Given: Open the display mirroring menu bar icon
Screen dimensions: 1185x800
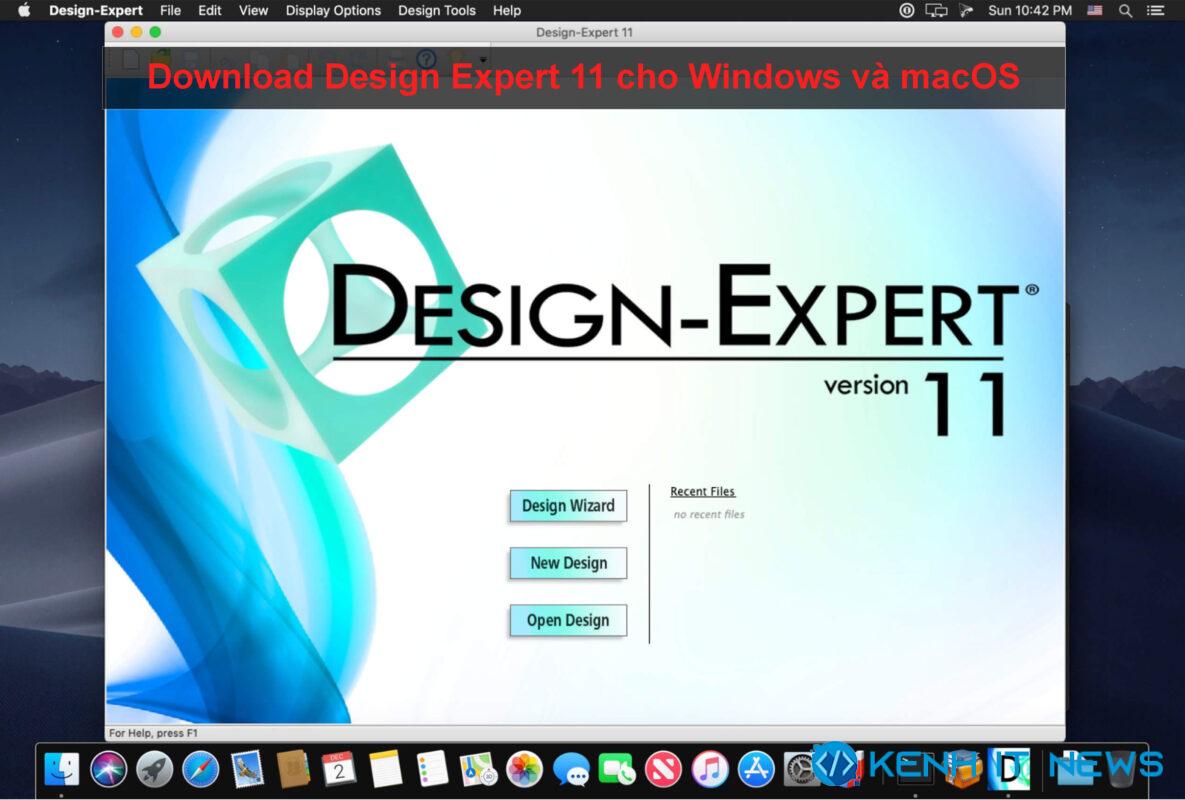Looking at the screenshot, I should (936, 11).
